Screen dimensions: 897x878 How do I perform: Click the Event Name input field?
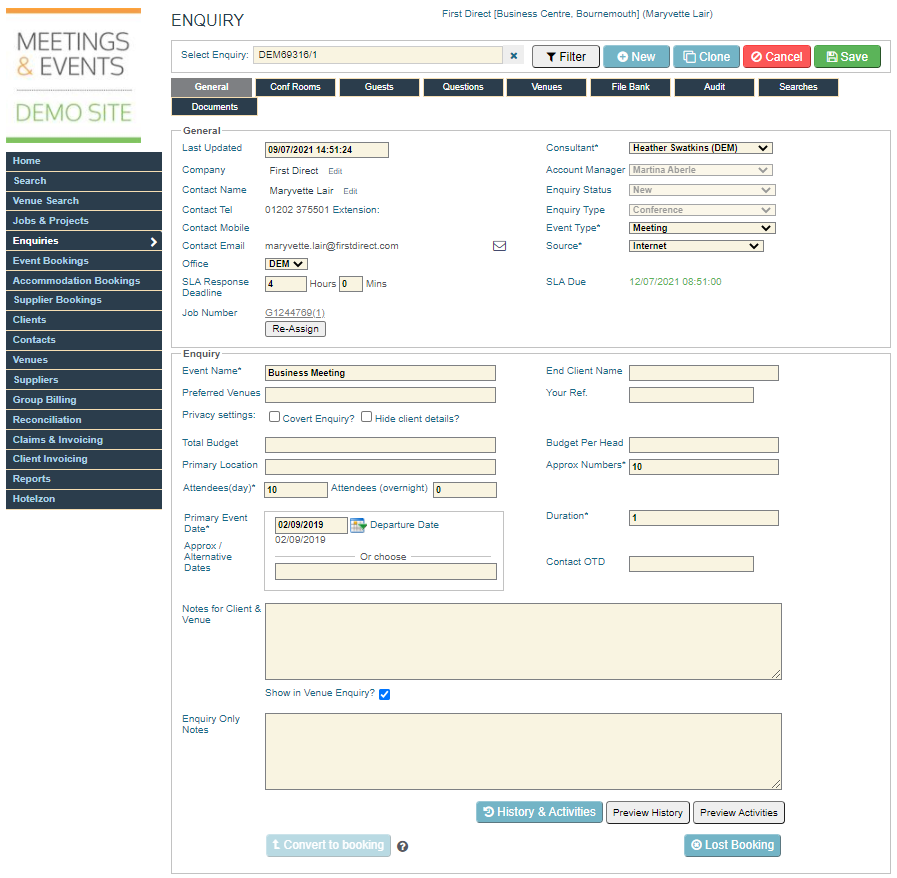(380, 373)
